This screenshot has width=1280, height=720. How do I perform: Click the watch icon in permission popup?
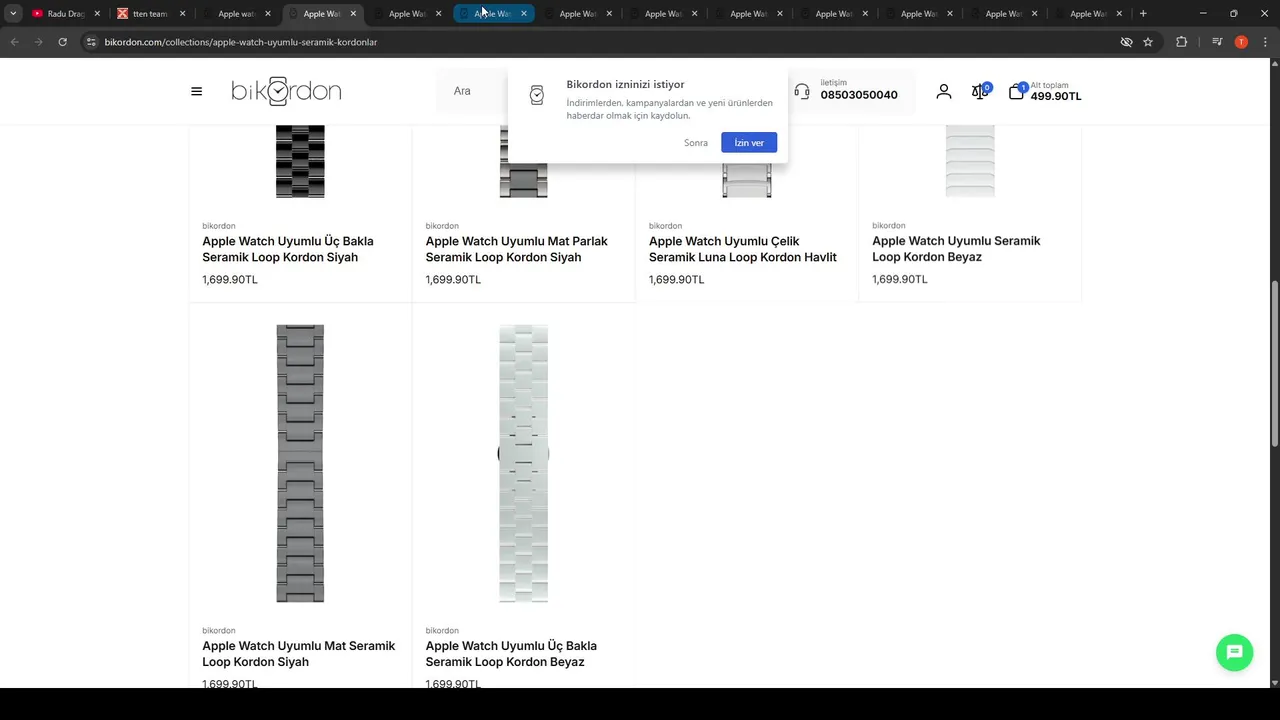click(537, 95)
